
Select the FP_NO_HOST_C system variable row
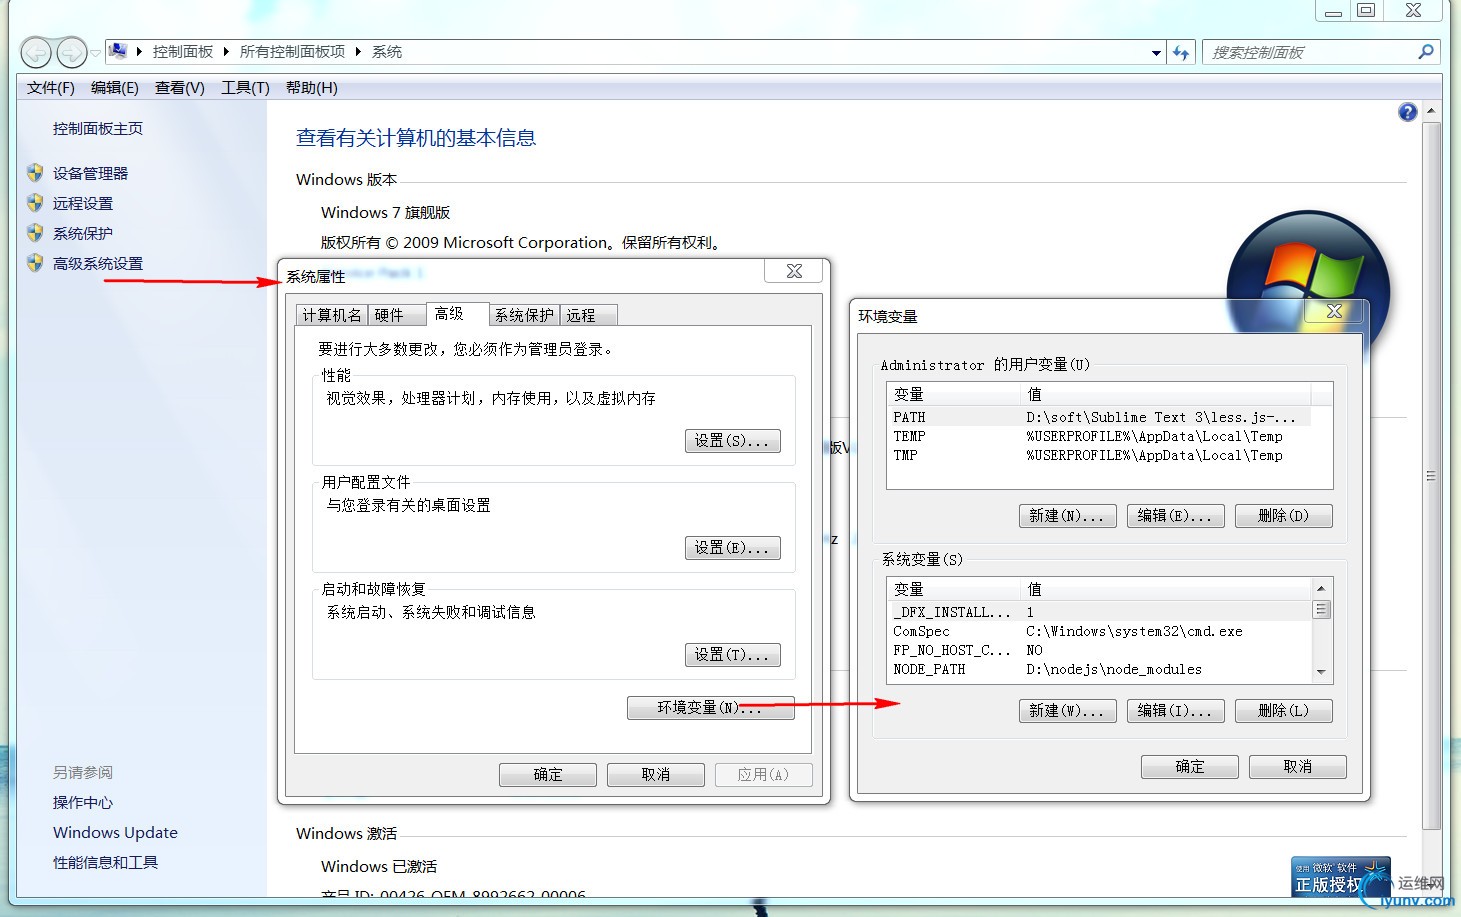1099,650
